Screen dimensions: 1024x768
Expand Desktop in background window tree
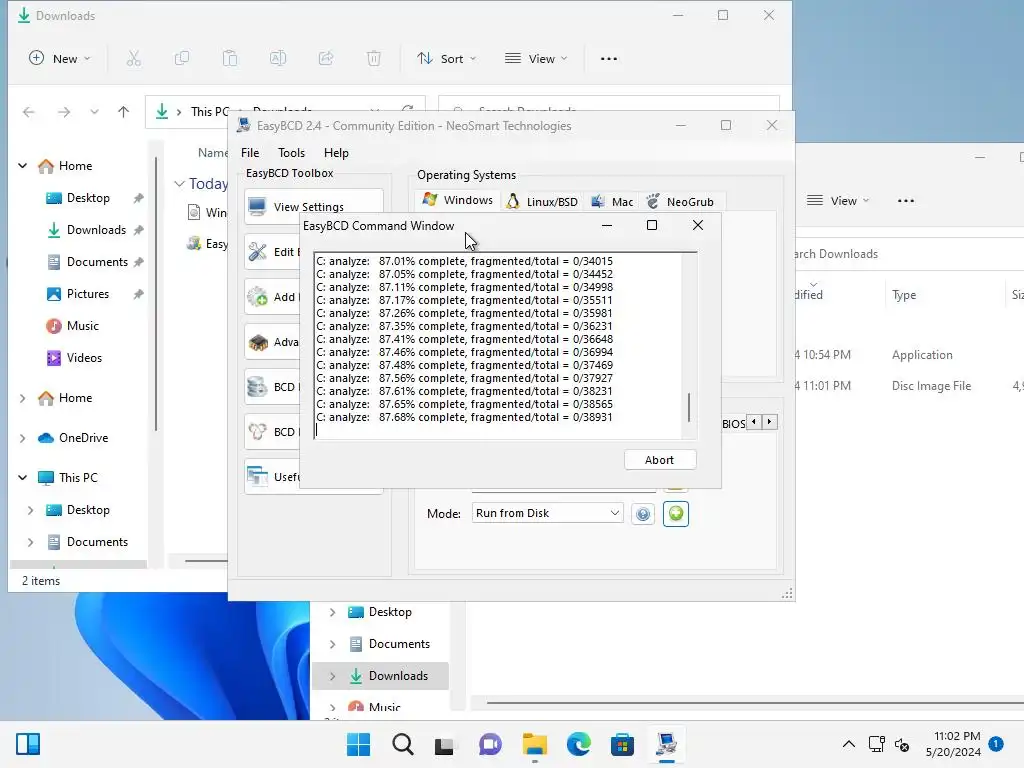332,612
